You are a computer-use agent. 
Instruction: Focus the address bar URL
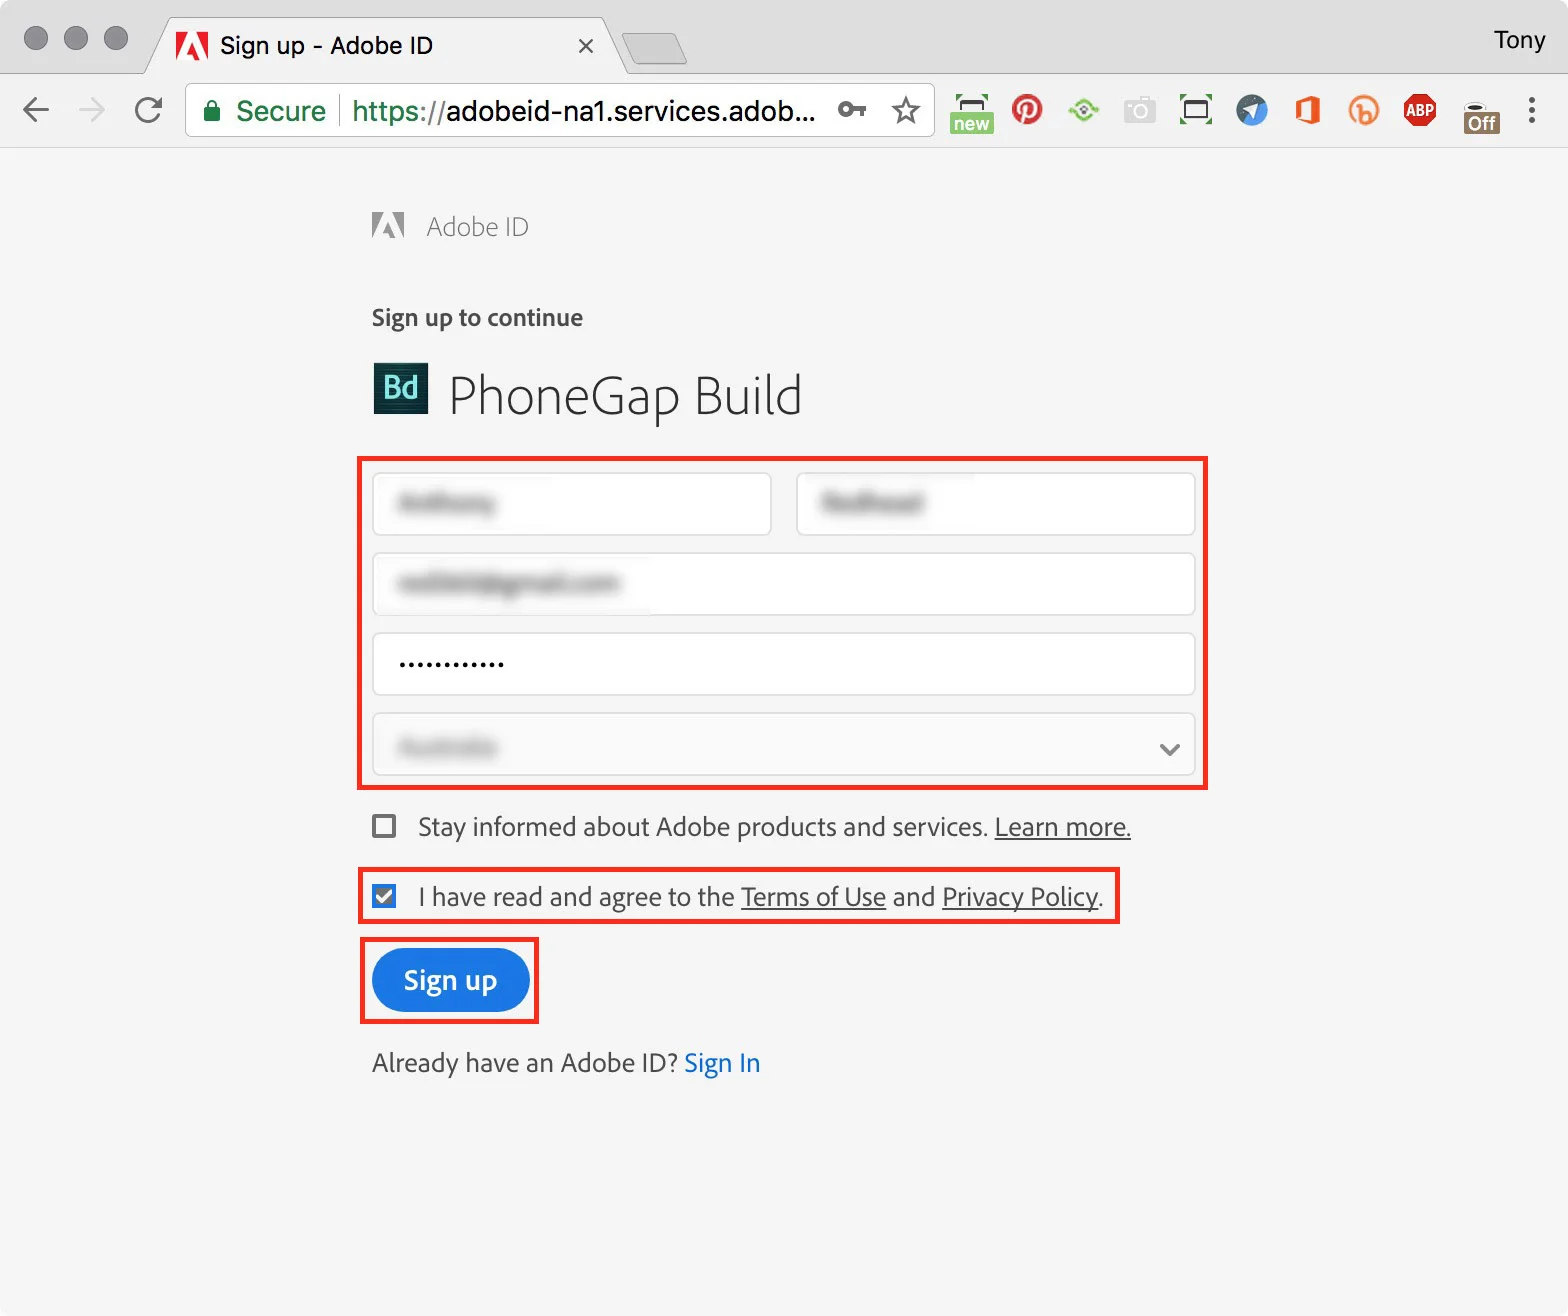click(583, 111)
